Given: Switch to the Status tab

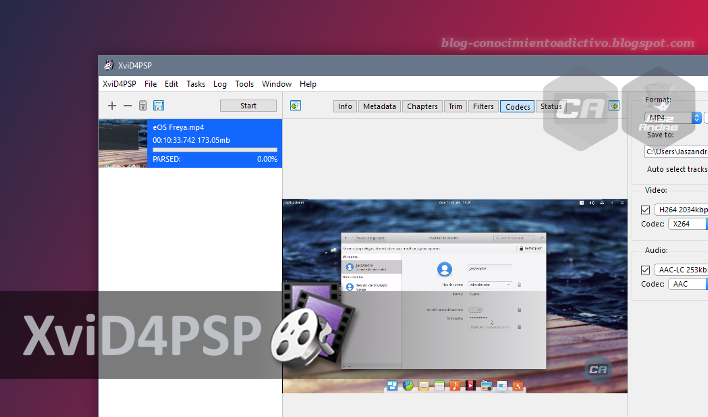Looking at the screenshot, I should [x=551, y=107].
